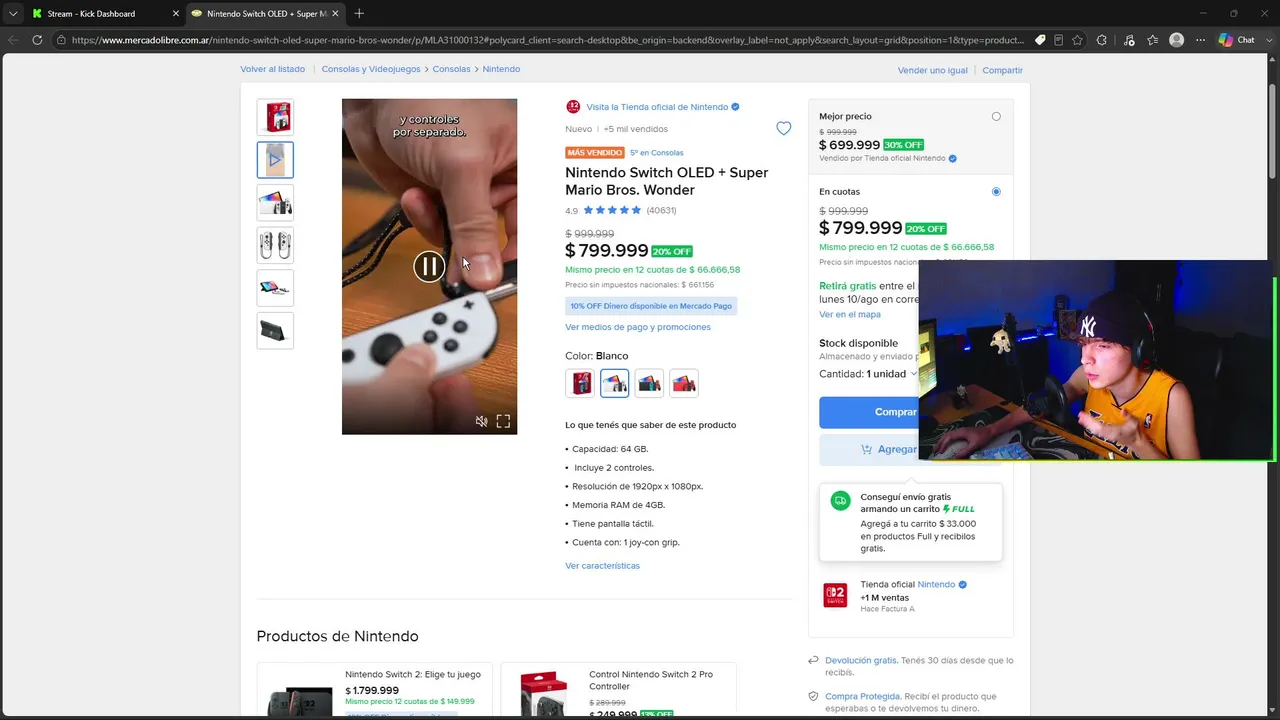Go back with Volver al listado

click(272, 69)
